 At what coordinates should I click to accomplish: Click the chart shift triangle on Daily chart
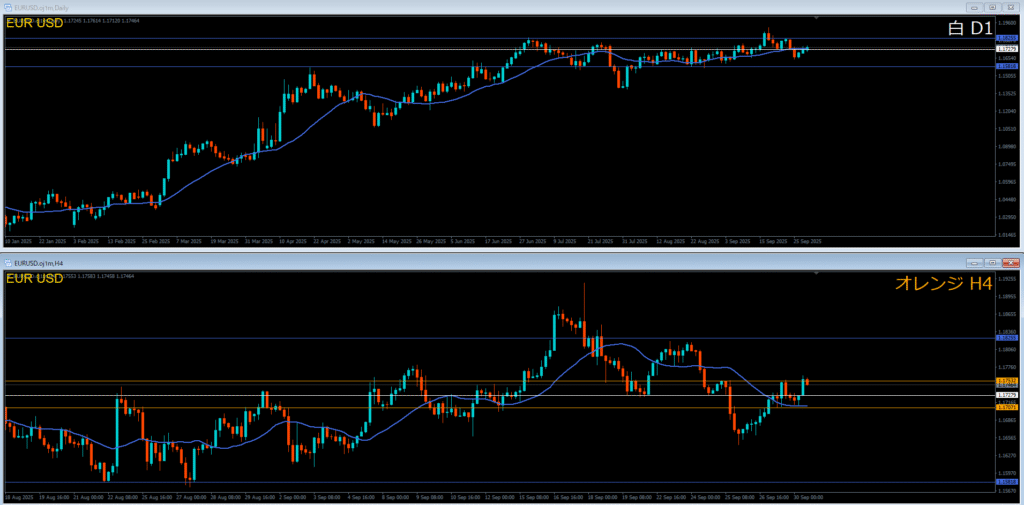[817, 18]
